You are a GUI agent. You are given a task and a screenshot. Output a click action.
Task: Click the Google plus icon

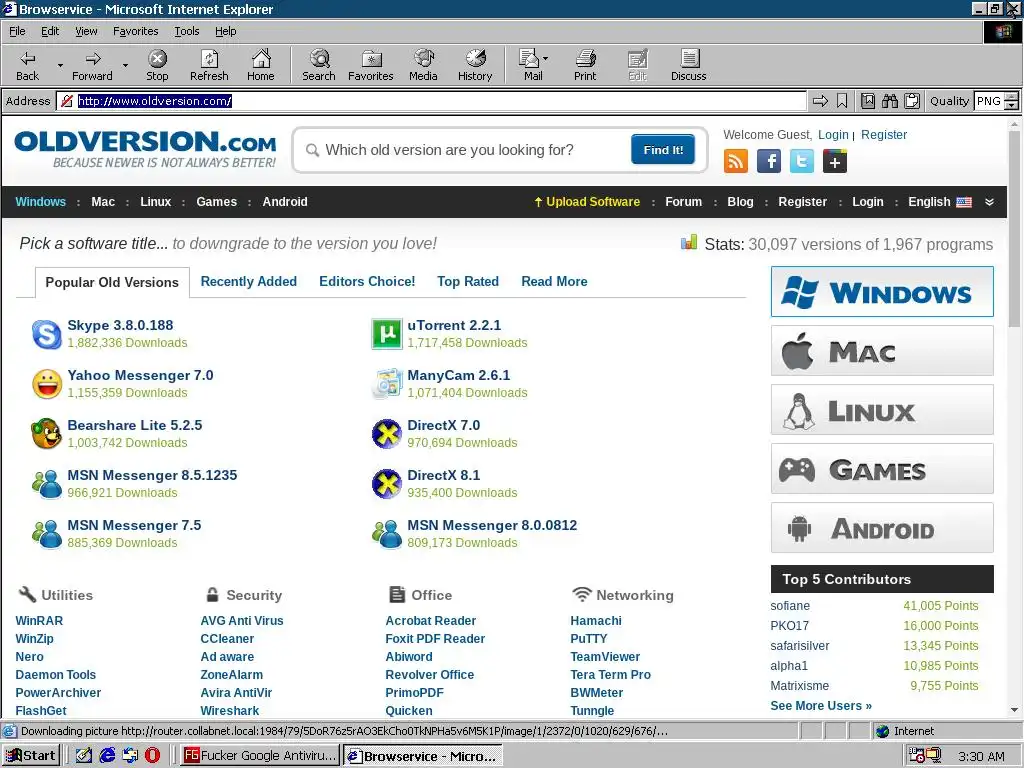835,161
